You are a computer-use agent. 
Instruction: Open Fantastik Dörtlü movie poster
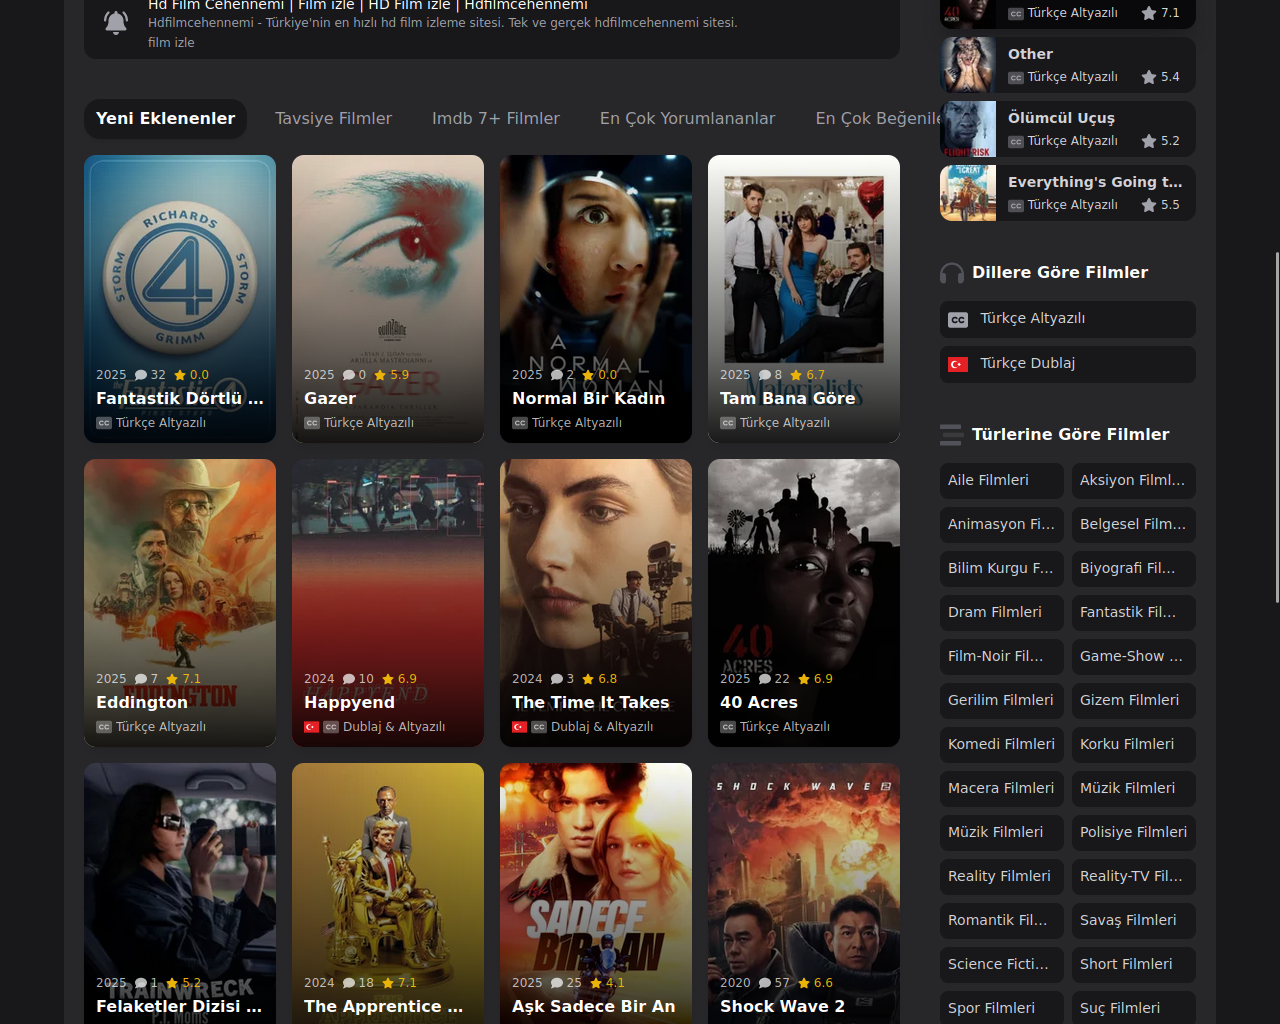(x=180, y=299)
